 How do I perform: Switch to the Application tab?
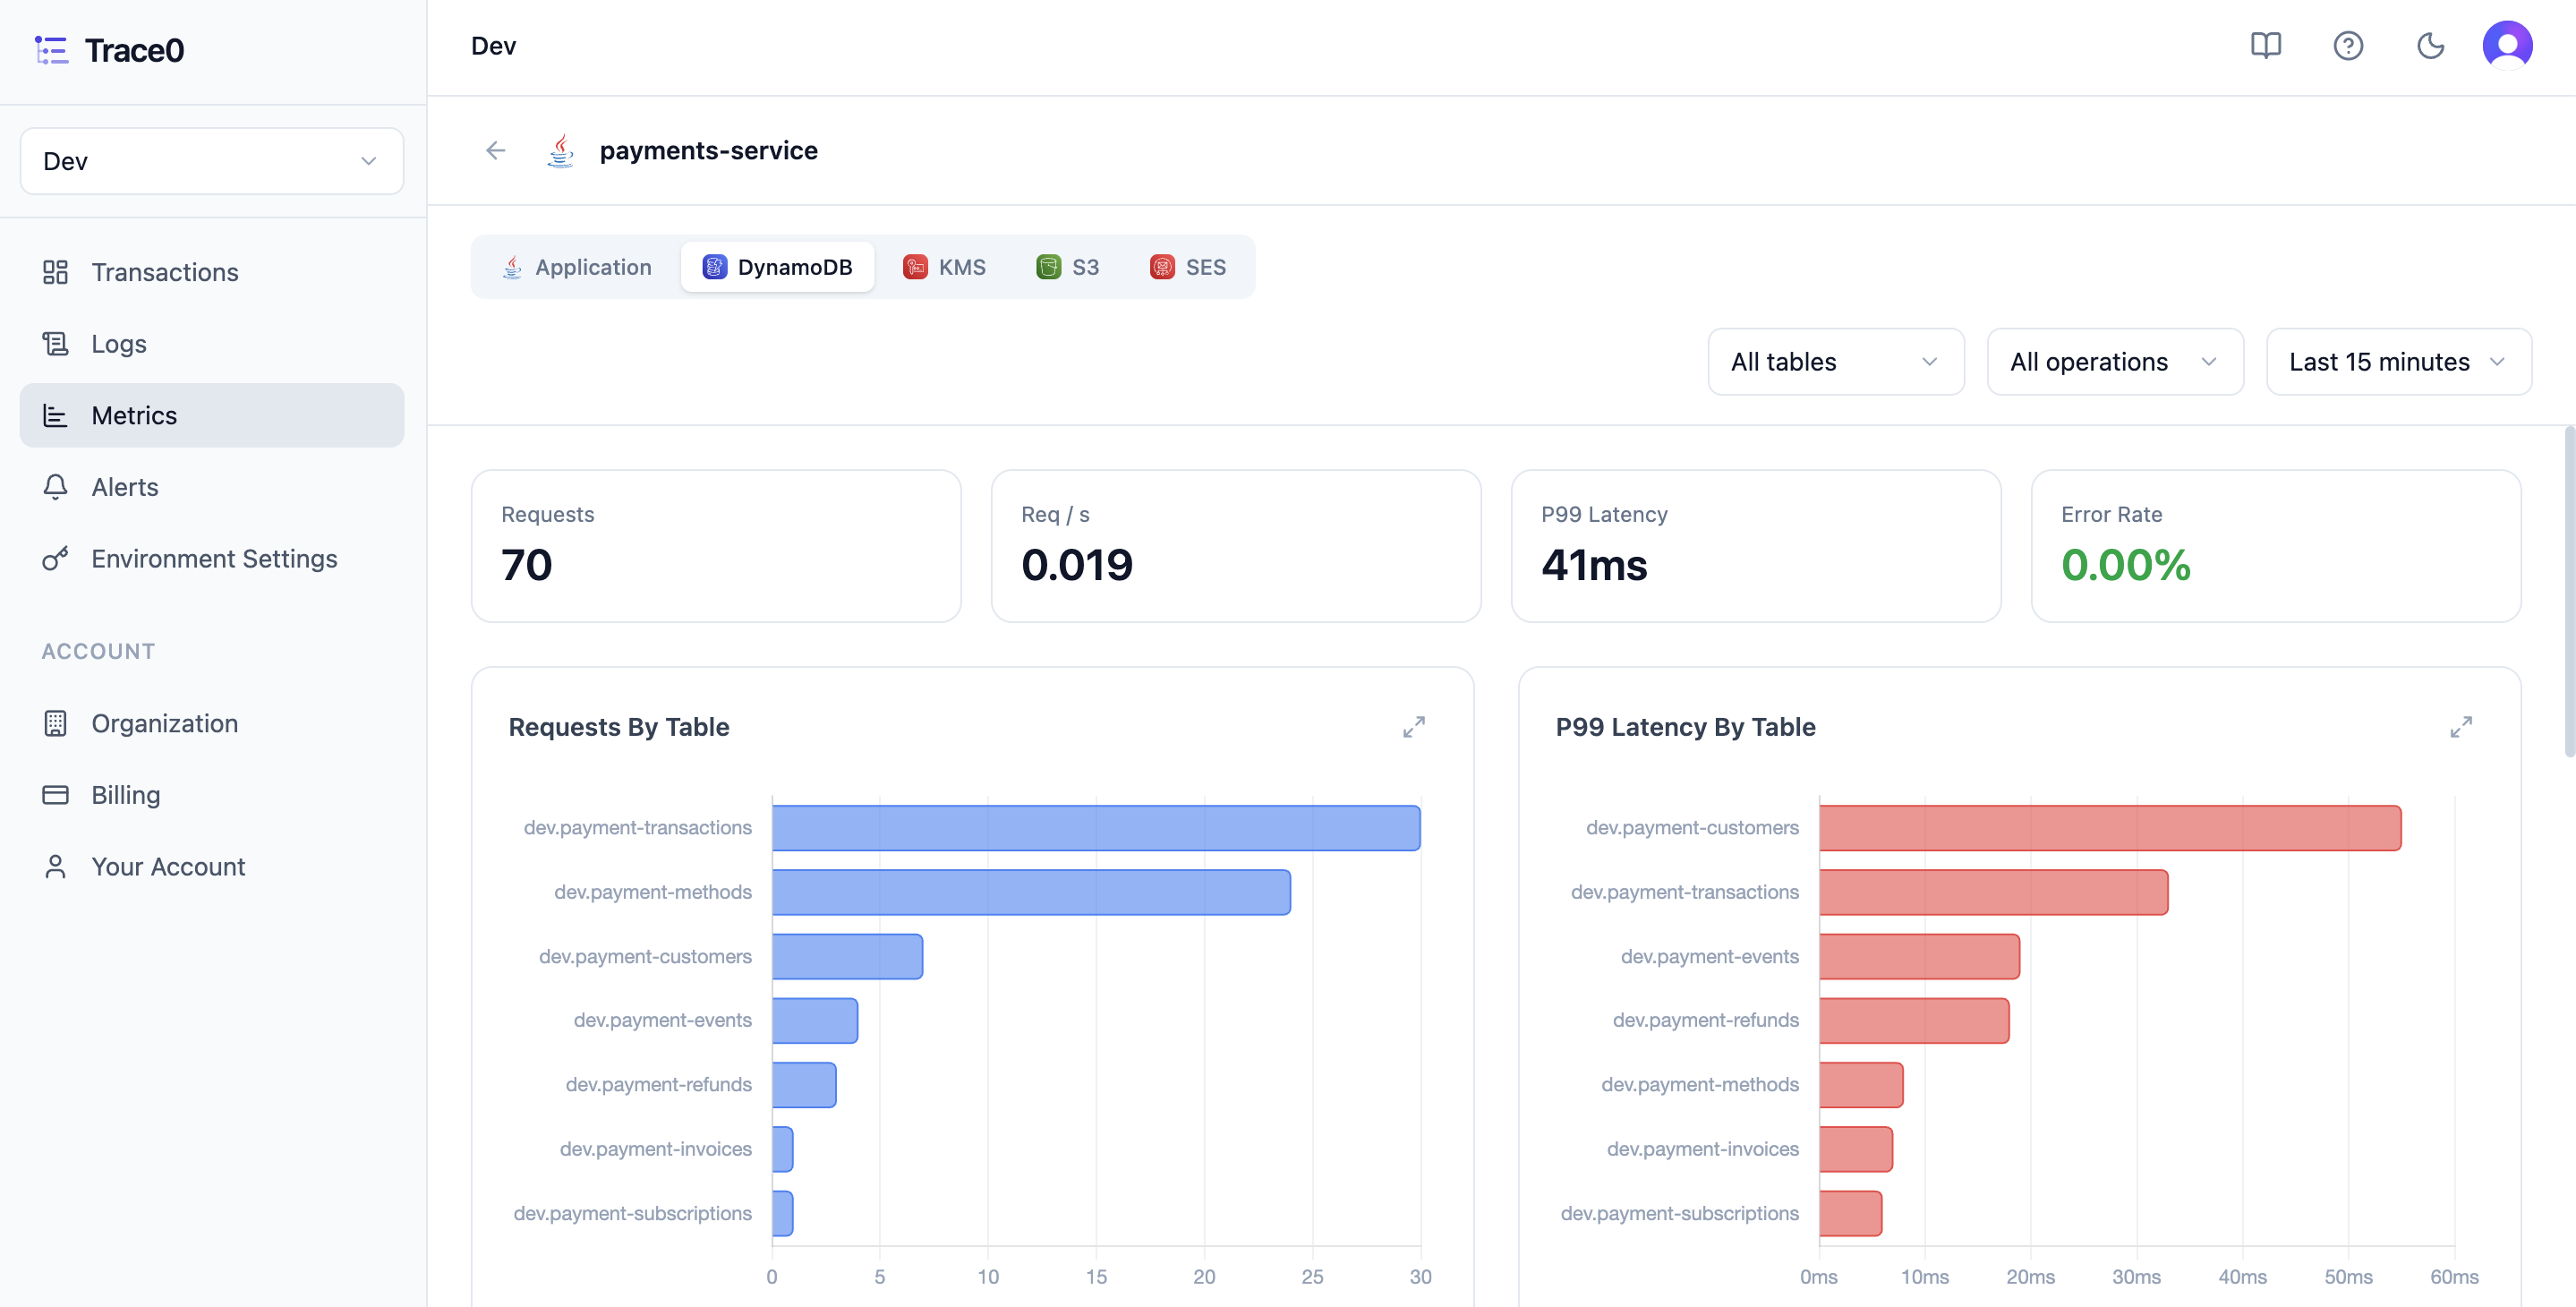[x=576, y=267]
